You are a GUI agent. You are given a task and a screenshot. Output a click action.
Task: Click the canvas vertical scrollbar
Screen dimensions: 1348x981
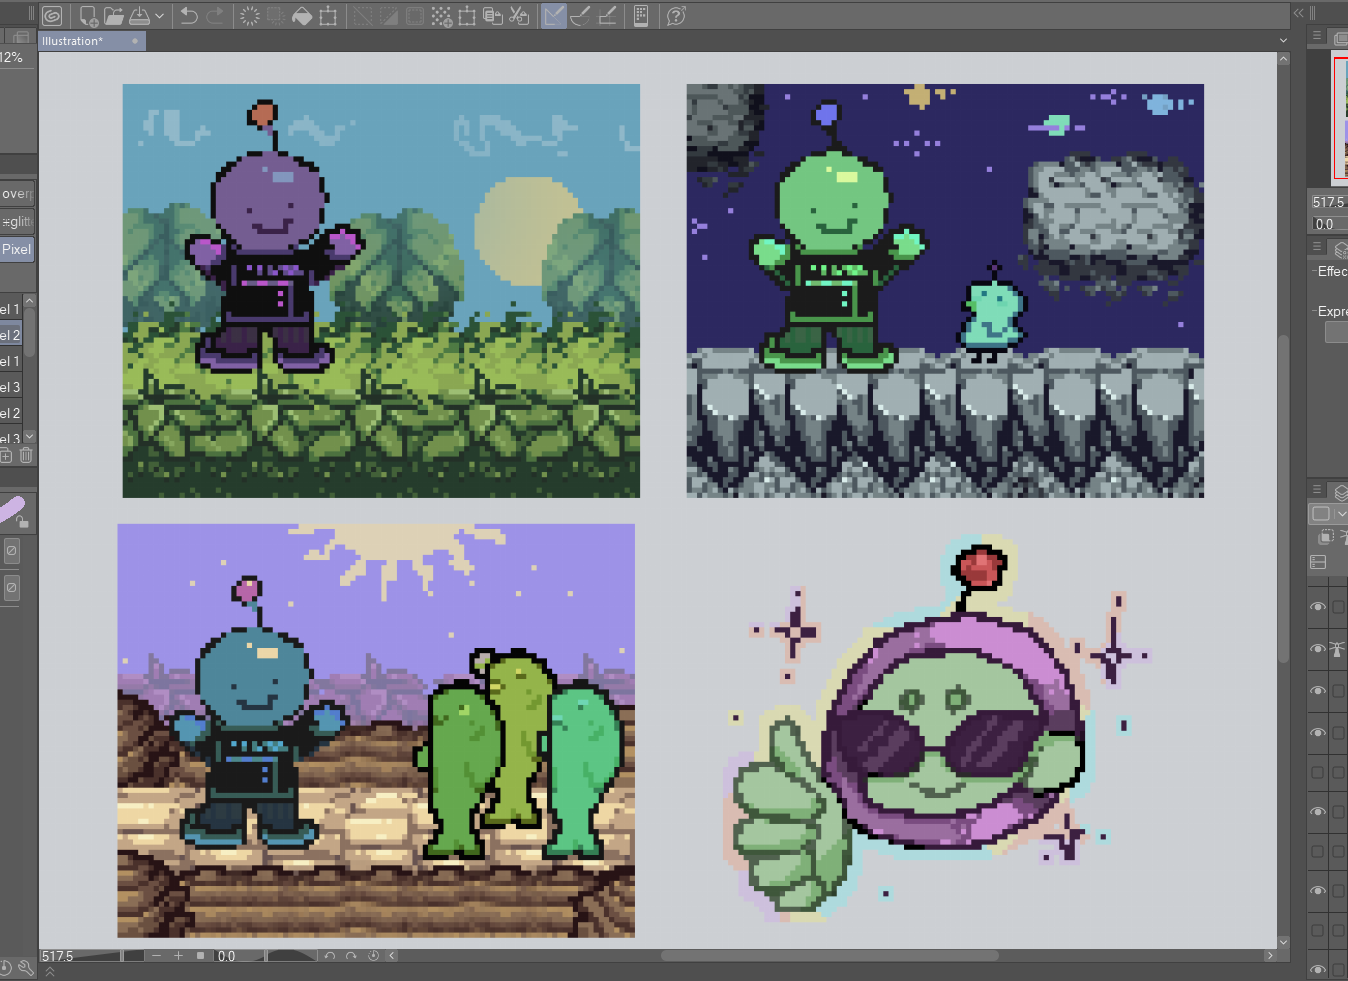[1283, 500]
